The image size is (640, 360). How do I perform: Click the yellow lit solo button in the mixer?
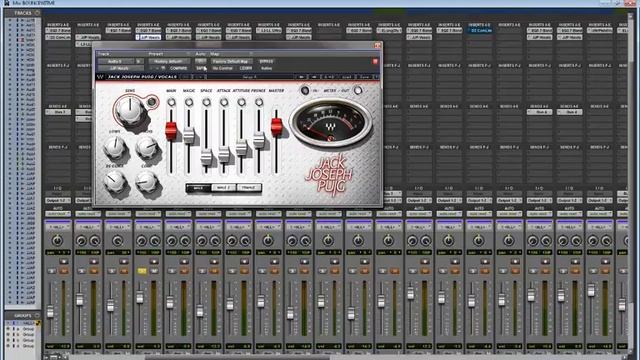click(x=142, y=271)
